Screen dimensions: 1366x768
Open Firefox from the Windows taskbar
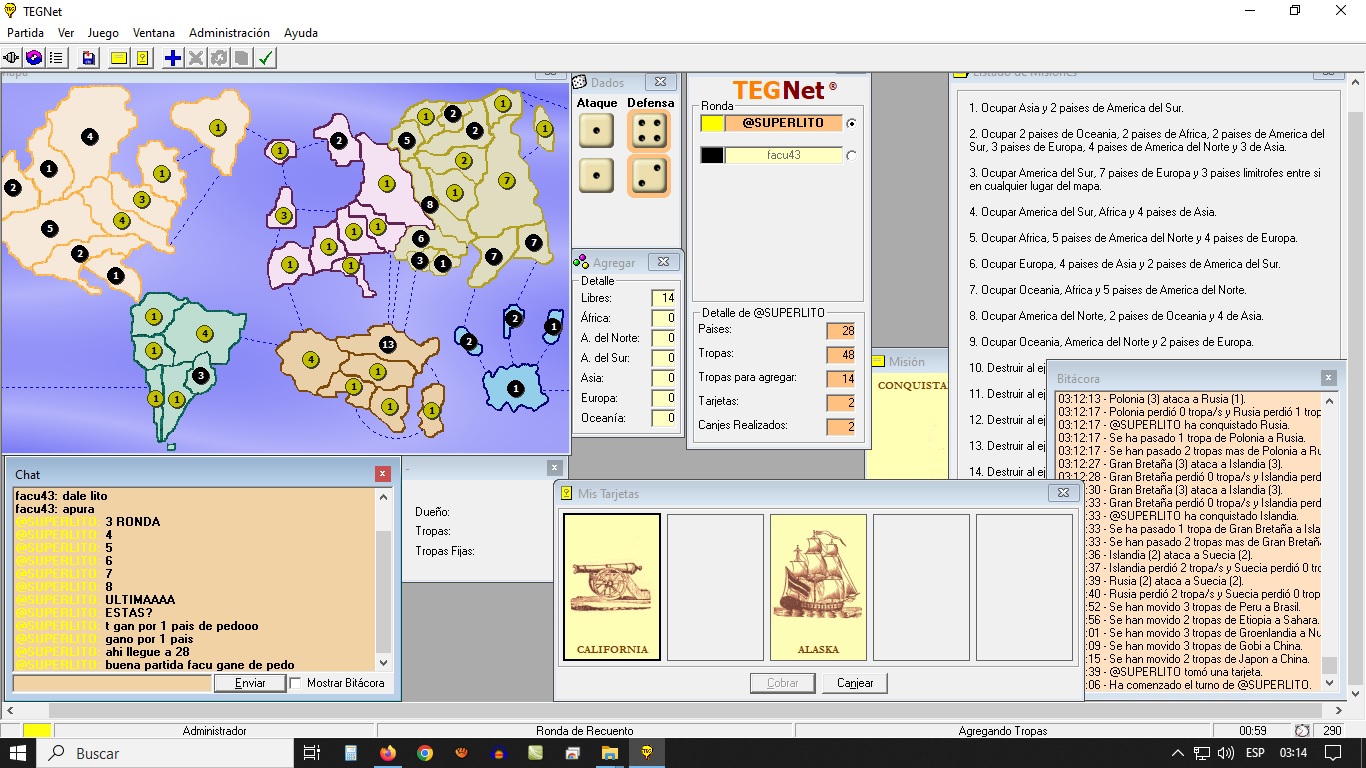click(388, 753)
